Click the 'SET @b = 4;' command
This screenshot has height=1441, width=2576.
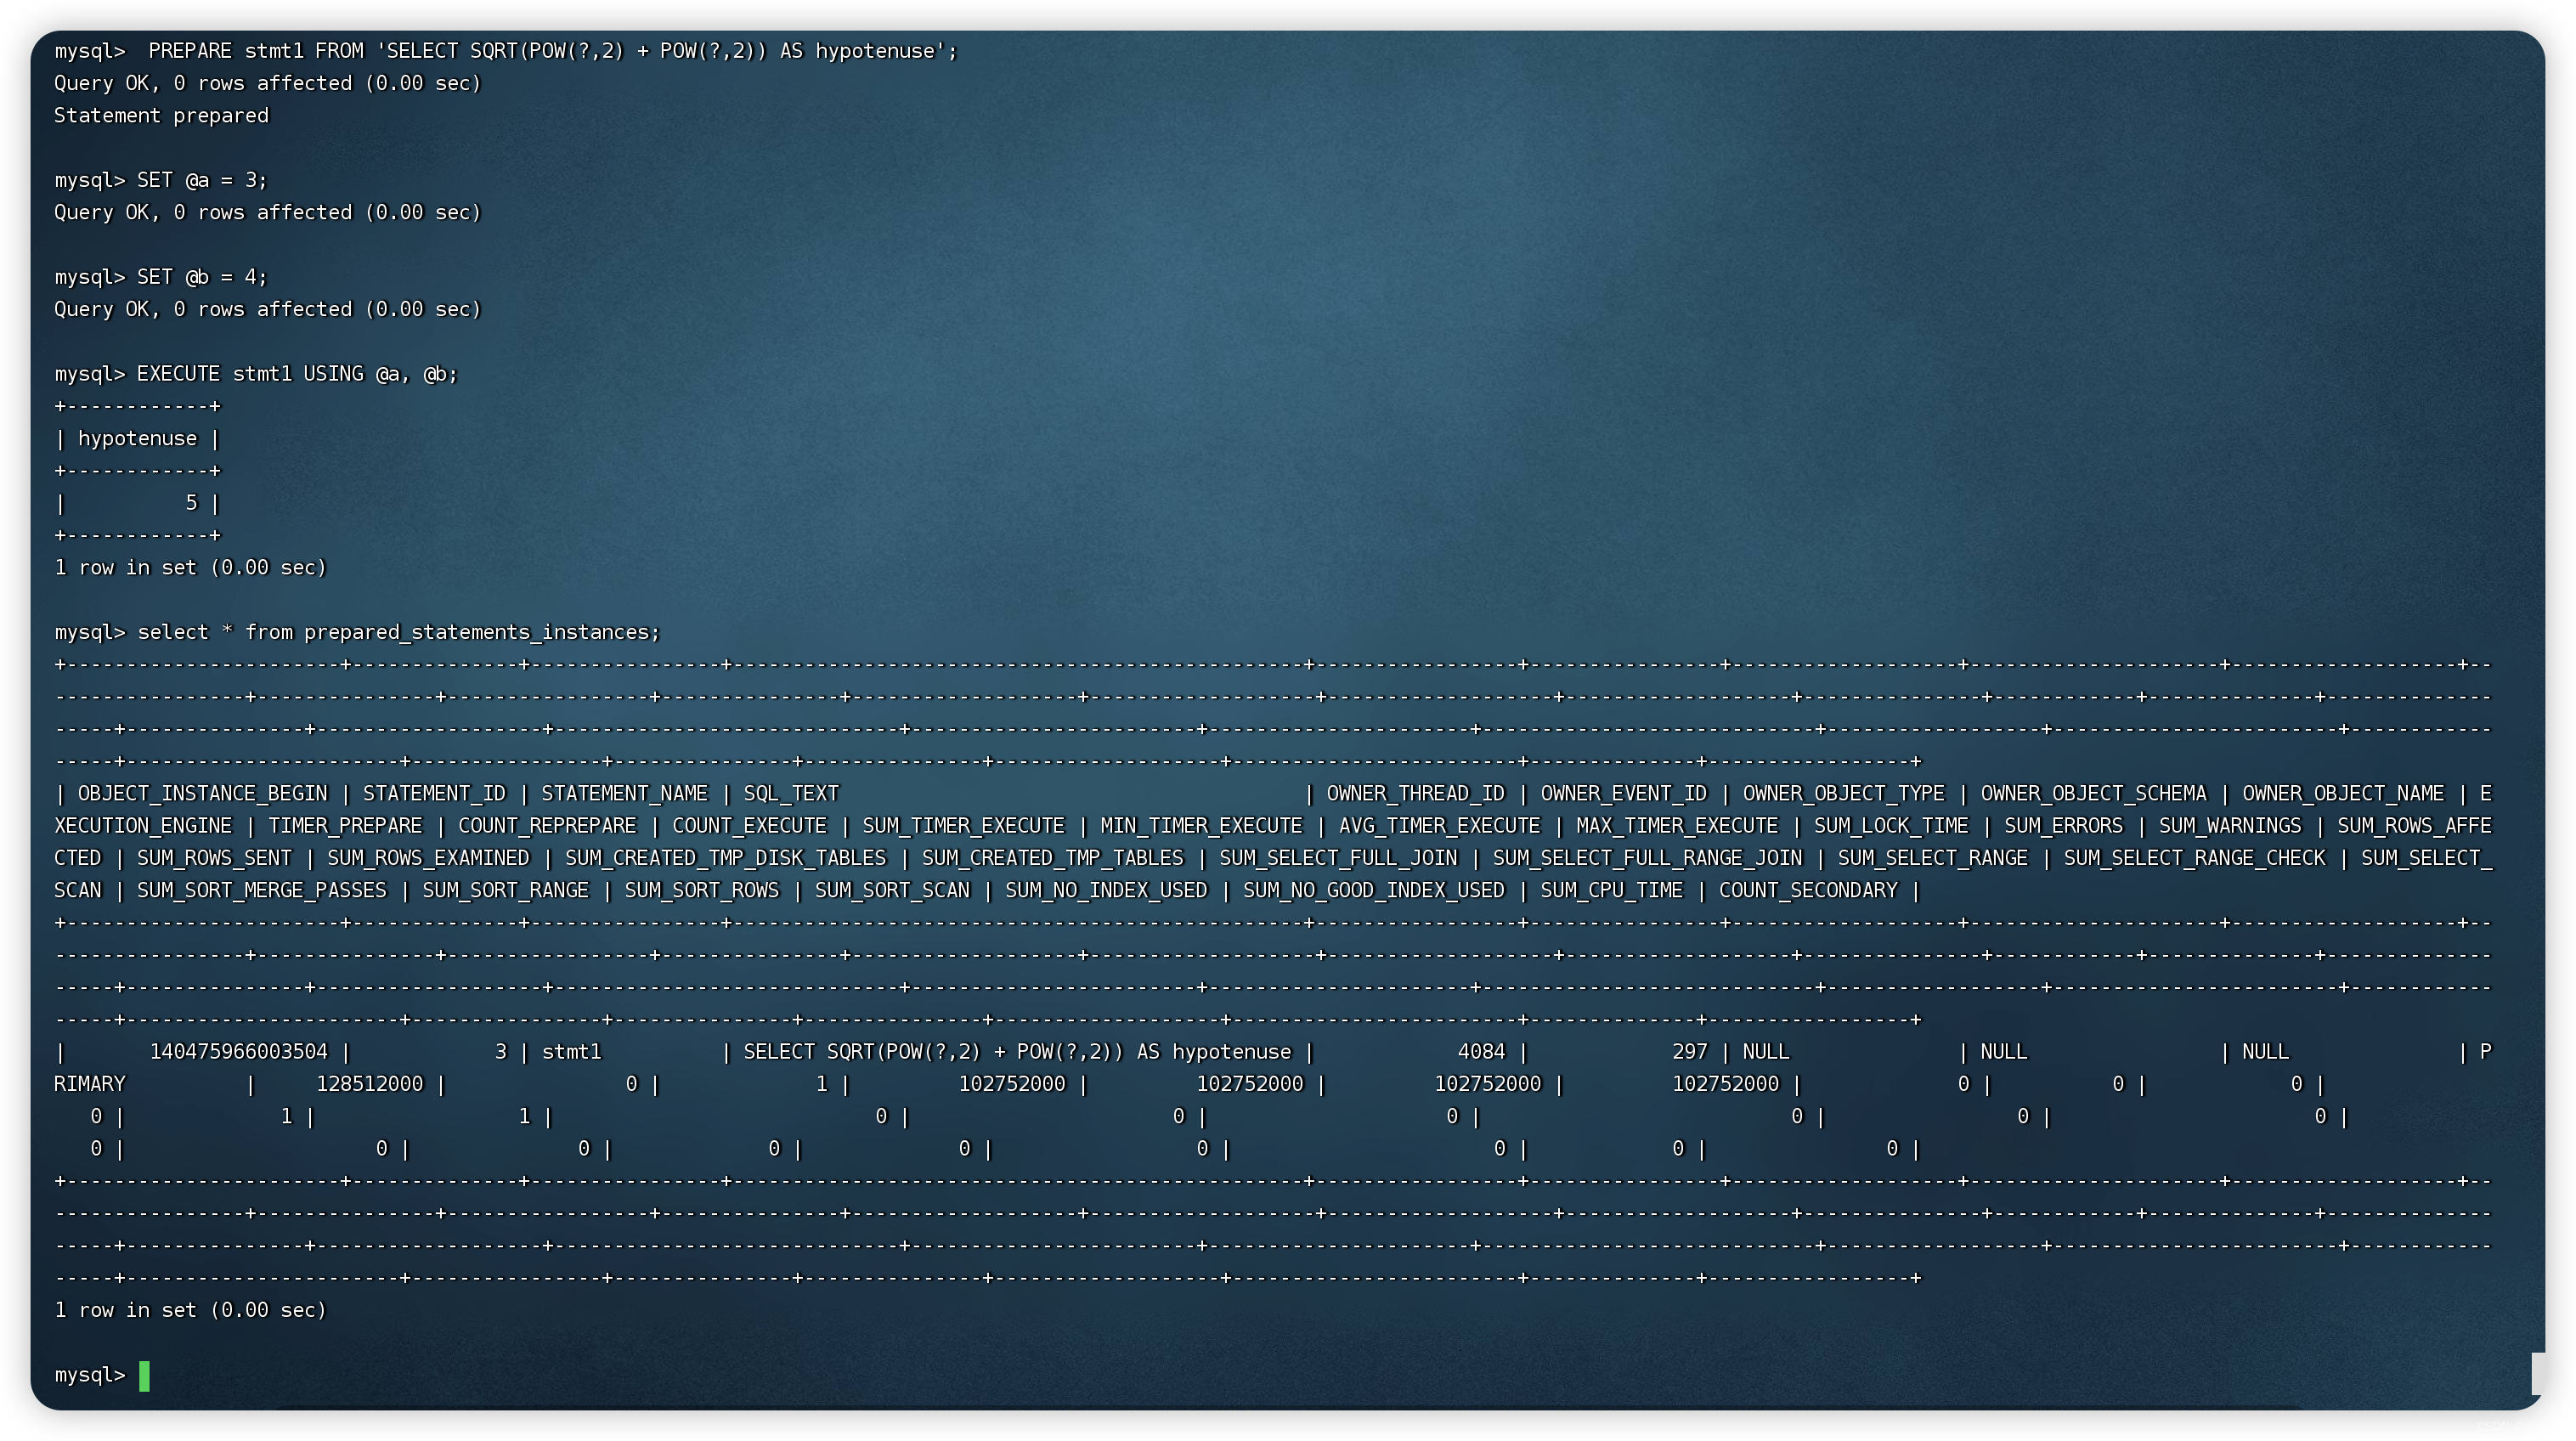click(202, 277)
